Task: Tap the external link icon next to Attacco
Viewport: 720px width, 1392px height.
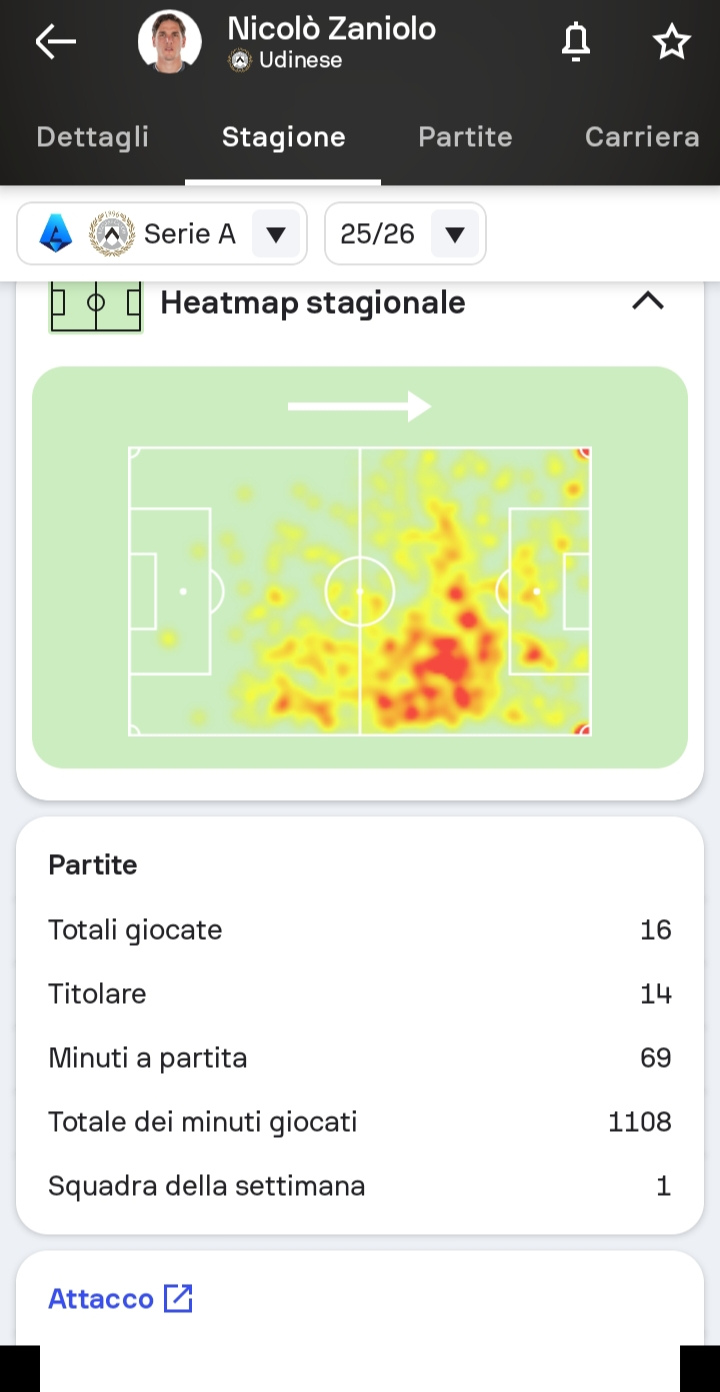Action: tap(178, 1298)
